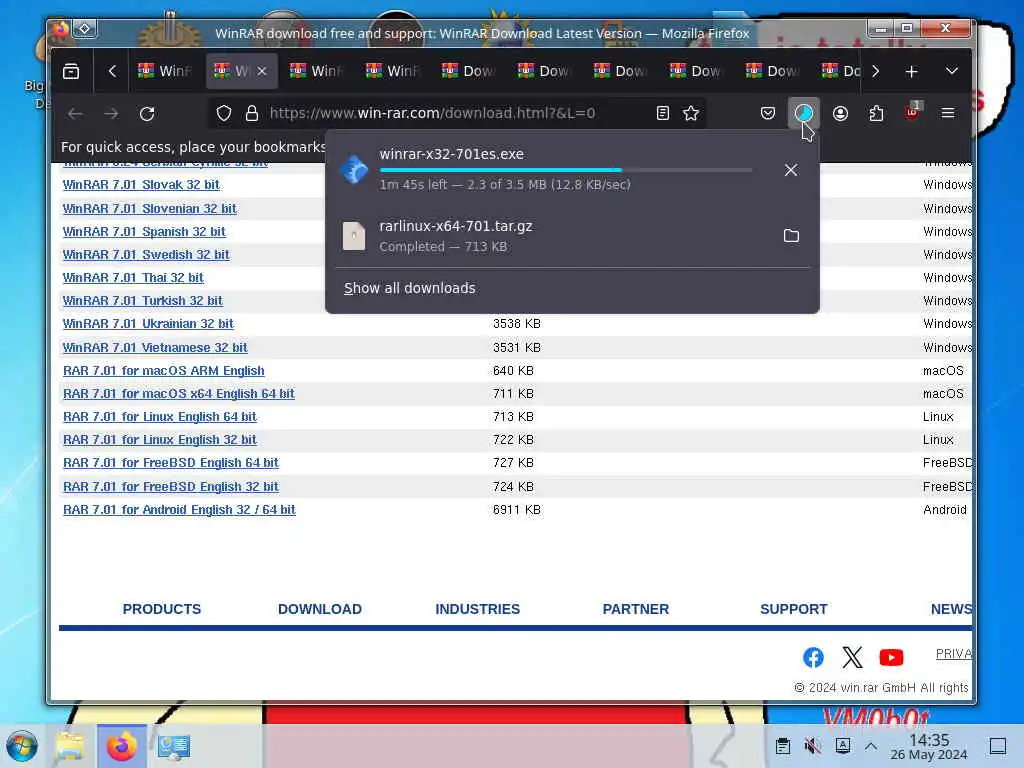1024x768 pixels.
Task: Download WinRAR 7.01 Turkish 32 bit
Action: click(x=142, y=300)
